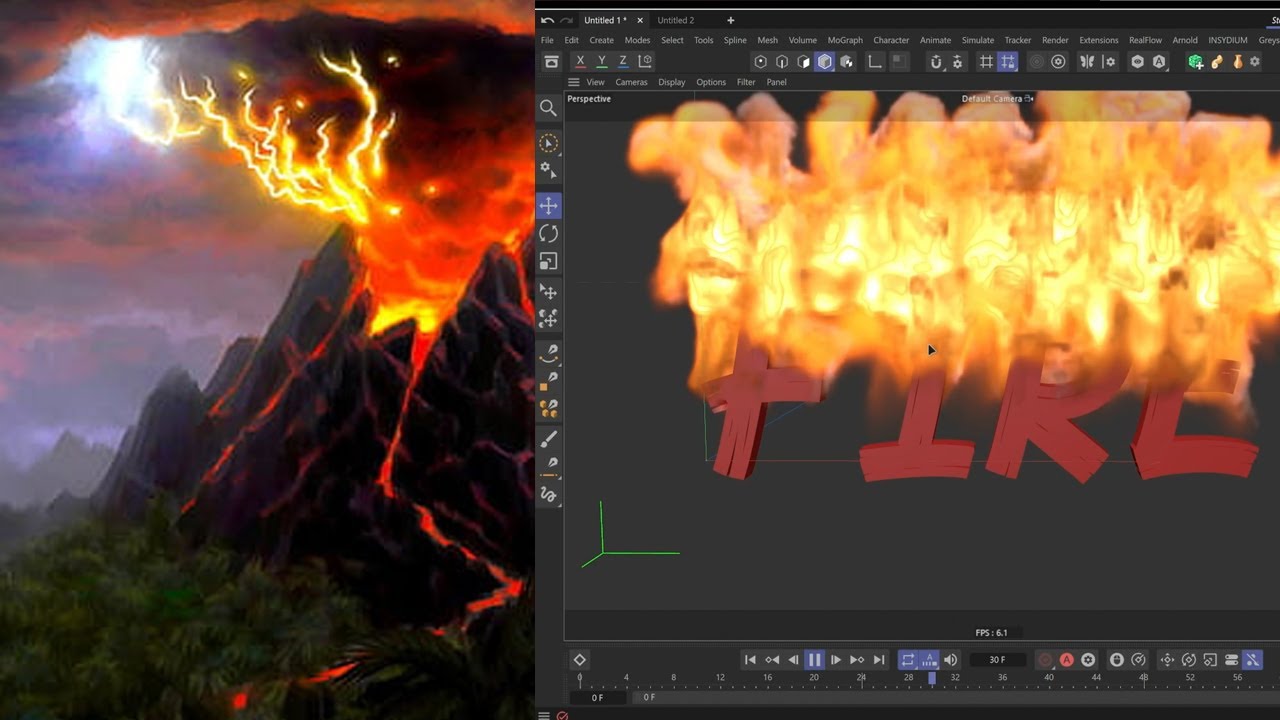Switch to Edges mode icon
Image resolution: width=1280 pixels, height=720 pixels.
tap(782, 62)
